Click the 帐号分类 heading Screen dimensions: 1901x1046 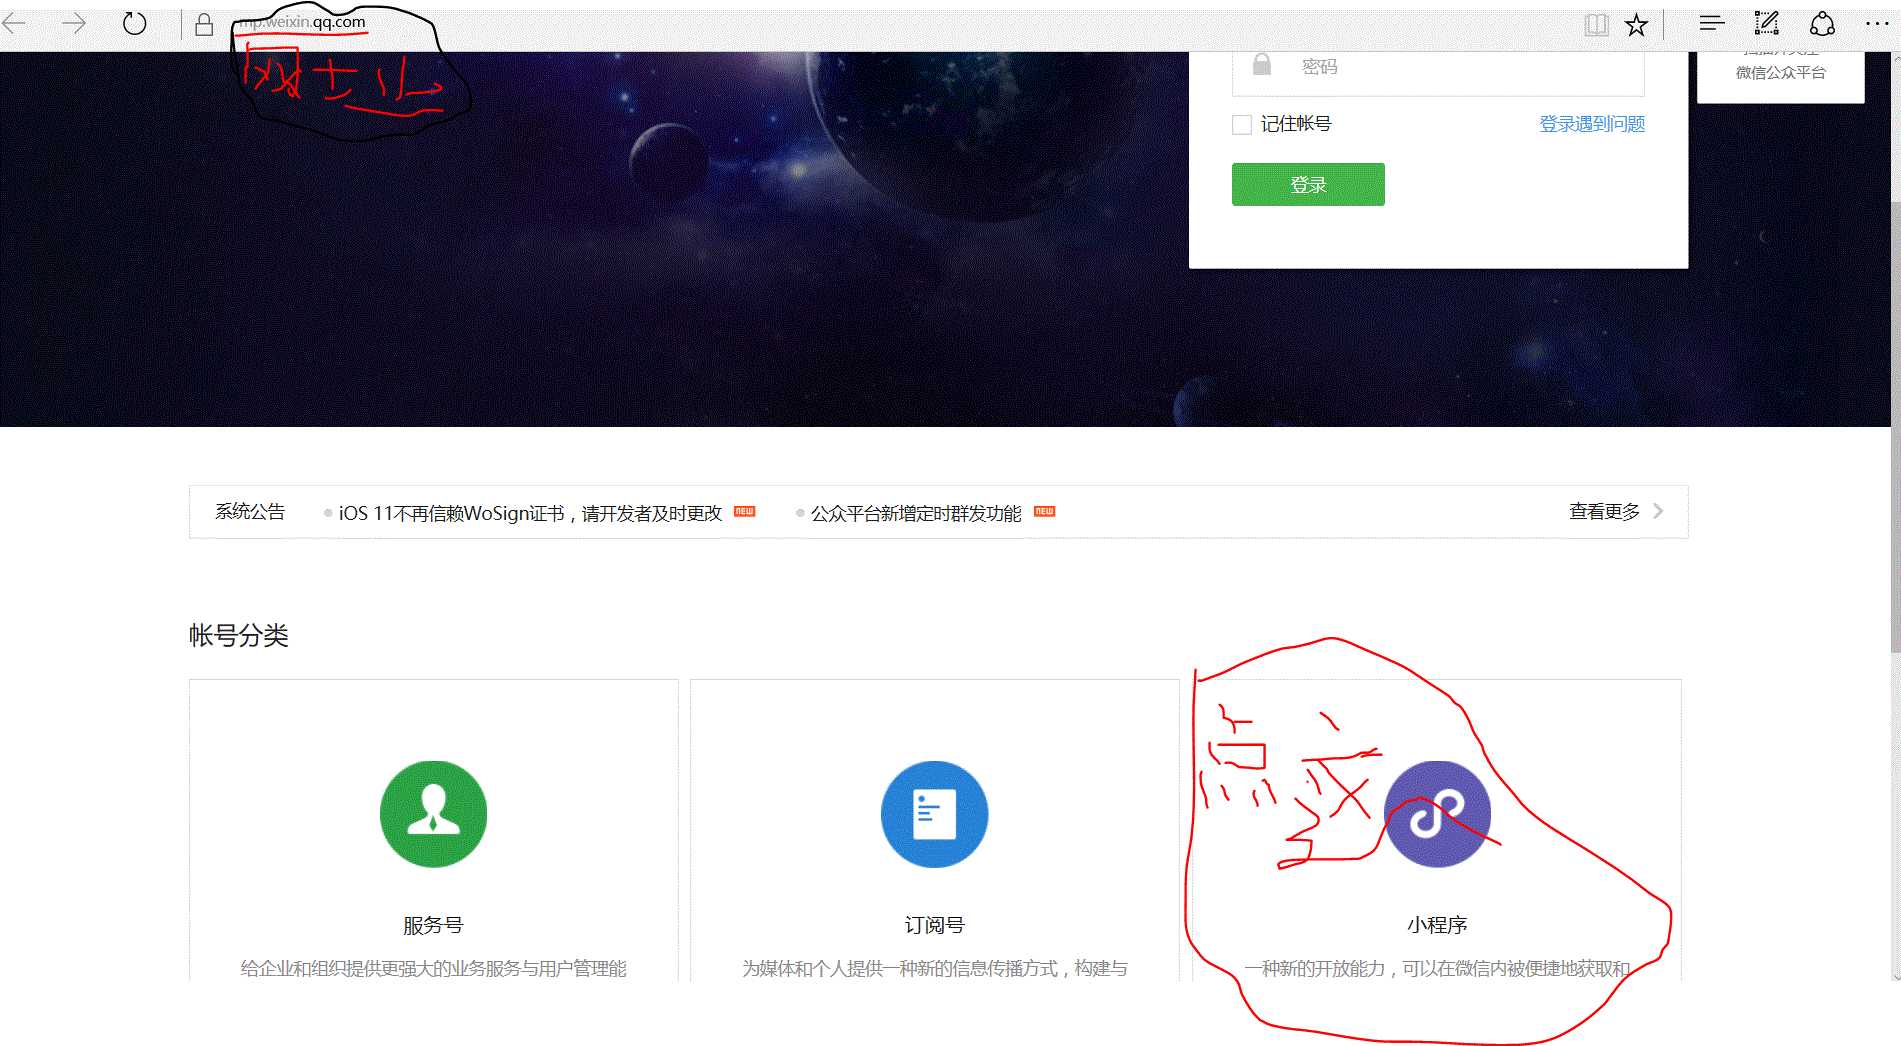pyautogui.click(x=239, y=635)
